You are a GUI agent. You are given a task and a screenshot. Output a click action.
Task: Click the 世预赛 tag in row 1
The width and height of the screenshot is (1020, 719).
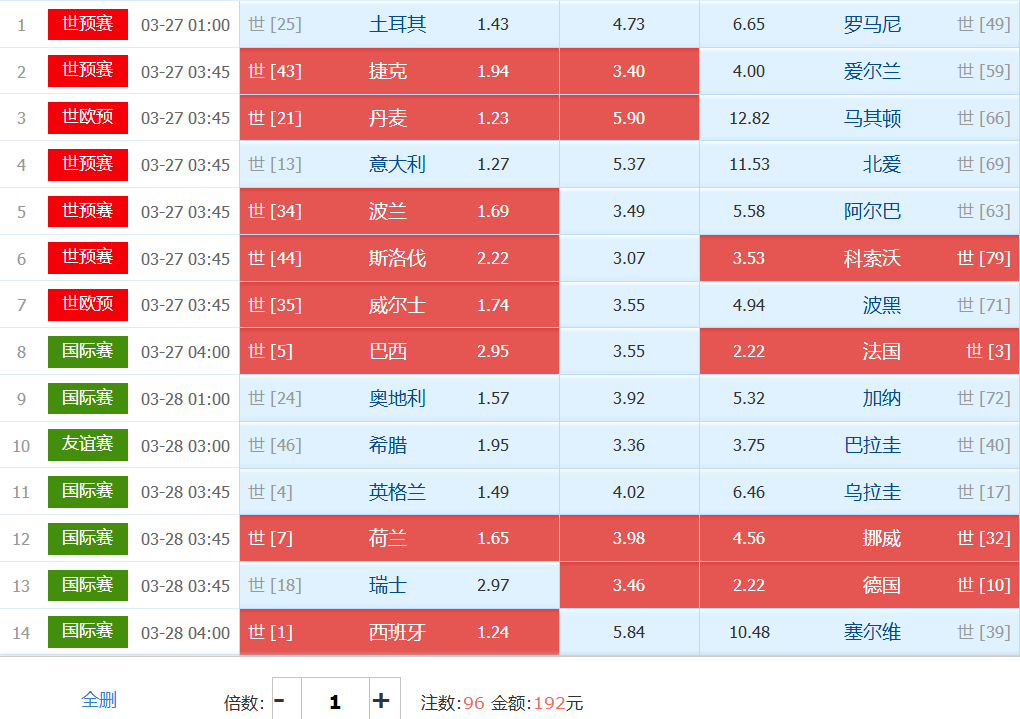pos(88,24)
